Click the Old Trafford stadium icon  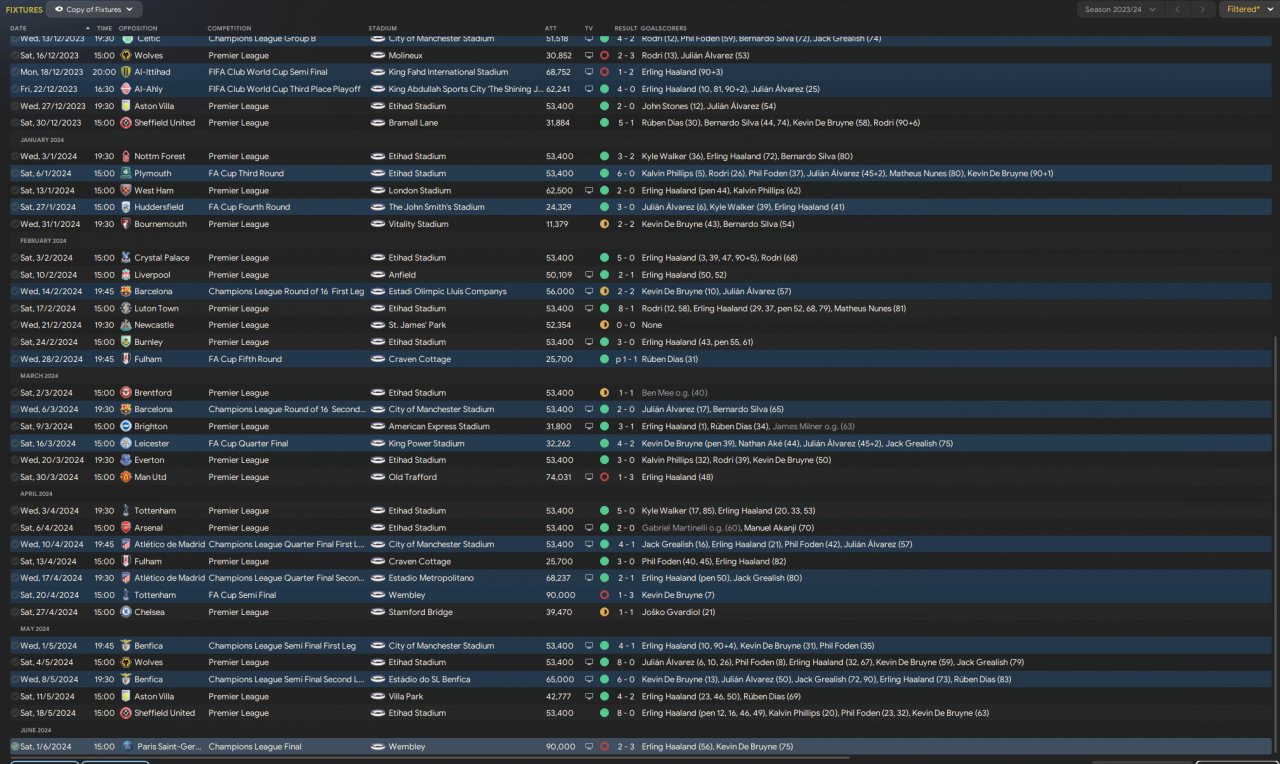click(x=378, y=477)
